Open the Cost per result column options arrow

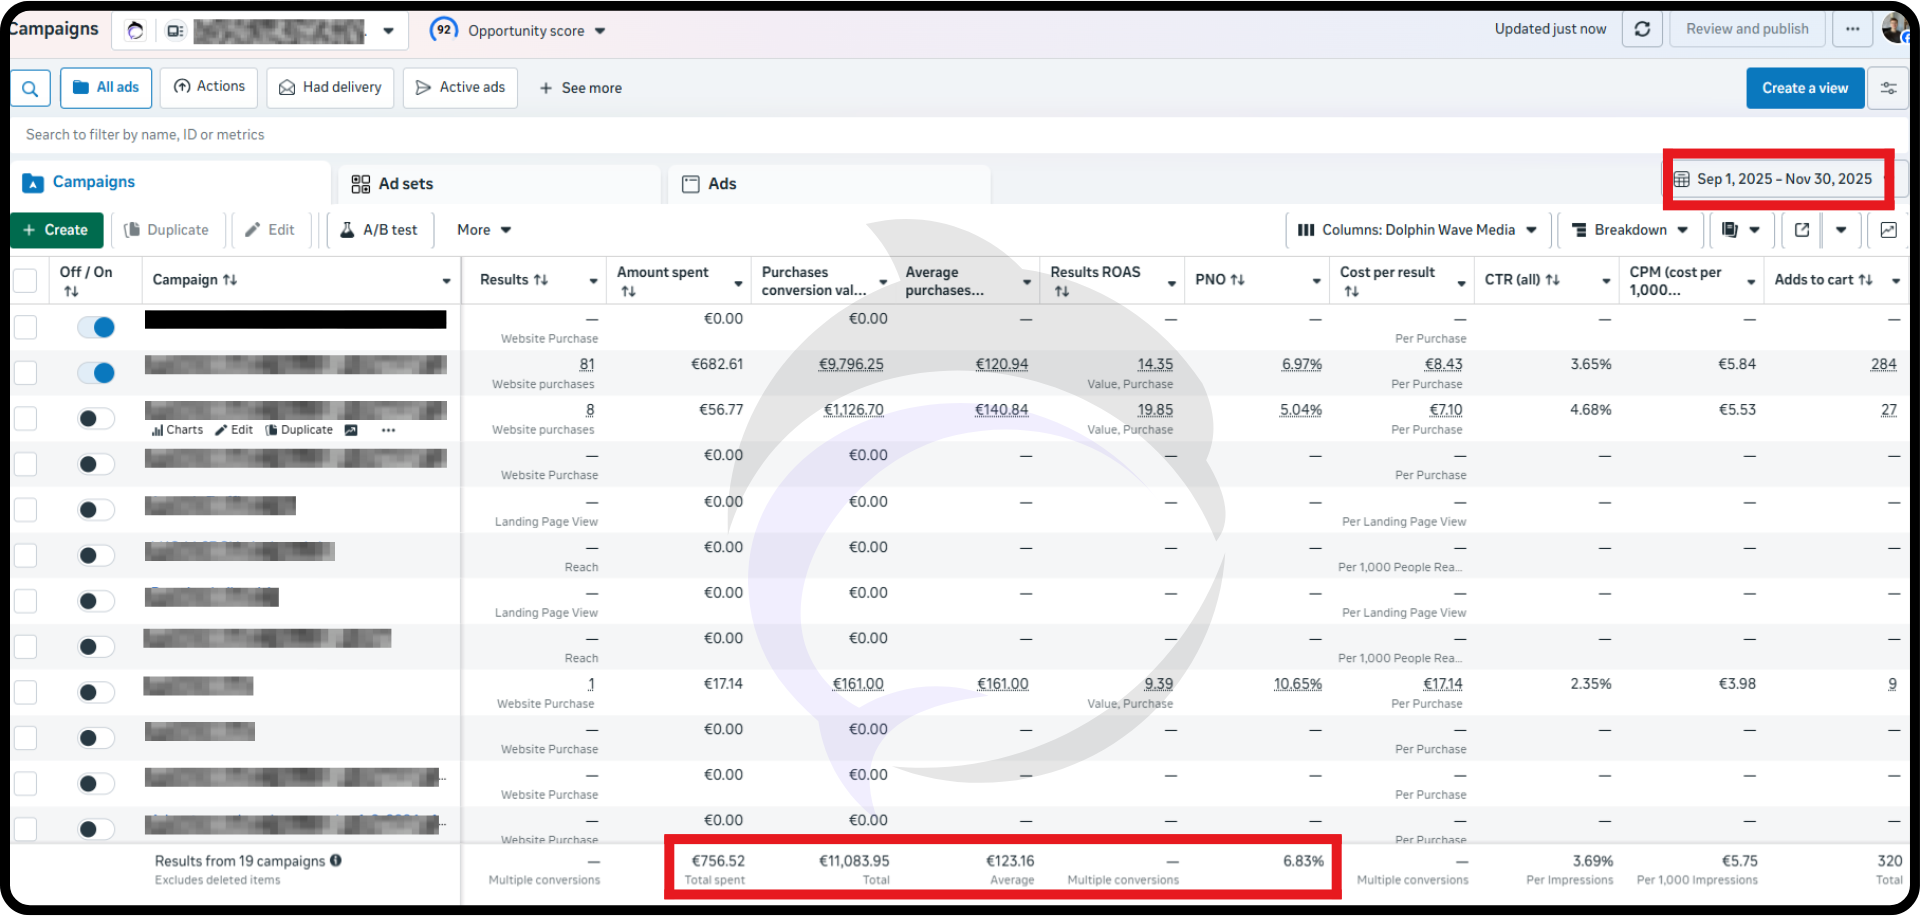pos(1461,283)
